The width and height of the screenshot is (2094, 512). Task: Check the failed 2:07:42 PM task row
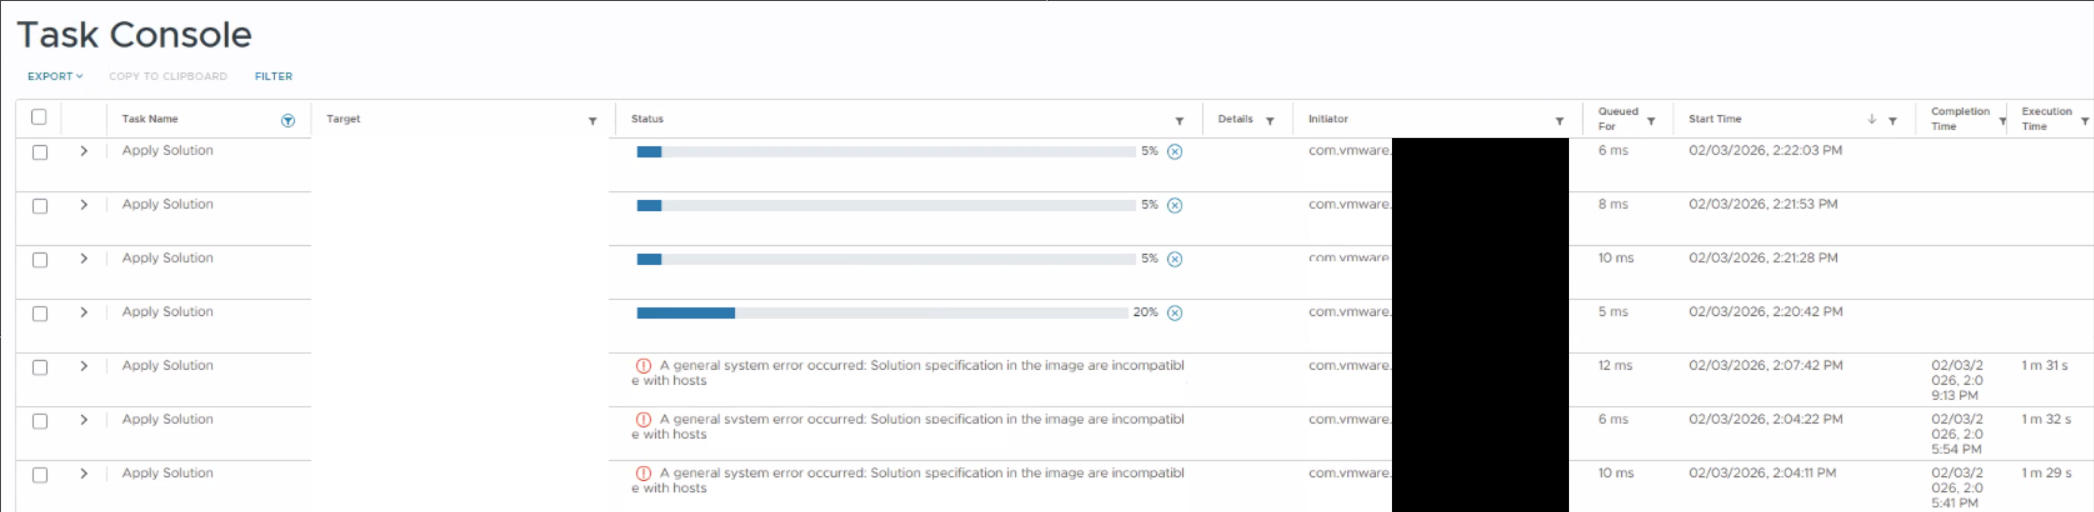(40, 367)
